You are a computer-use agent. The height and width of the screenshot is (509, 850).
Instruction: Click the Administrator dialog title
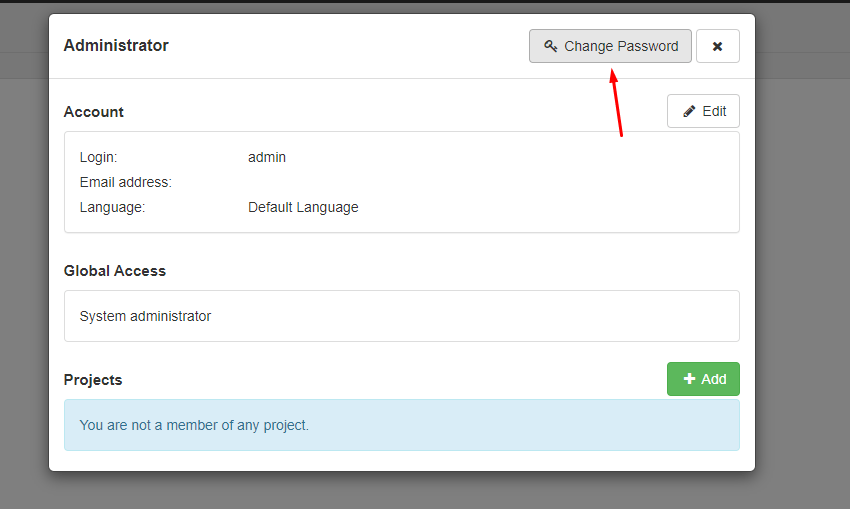click(x=116, y=45)
